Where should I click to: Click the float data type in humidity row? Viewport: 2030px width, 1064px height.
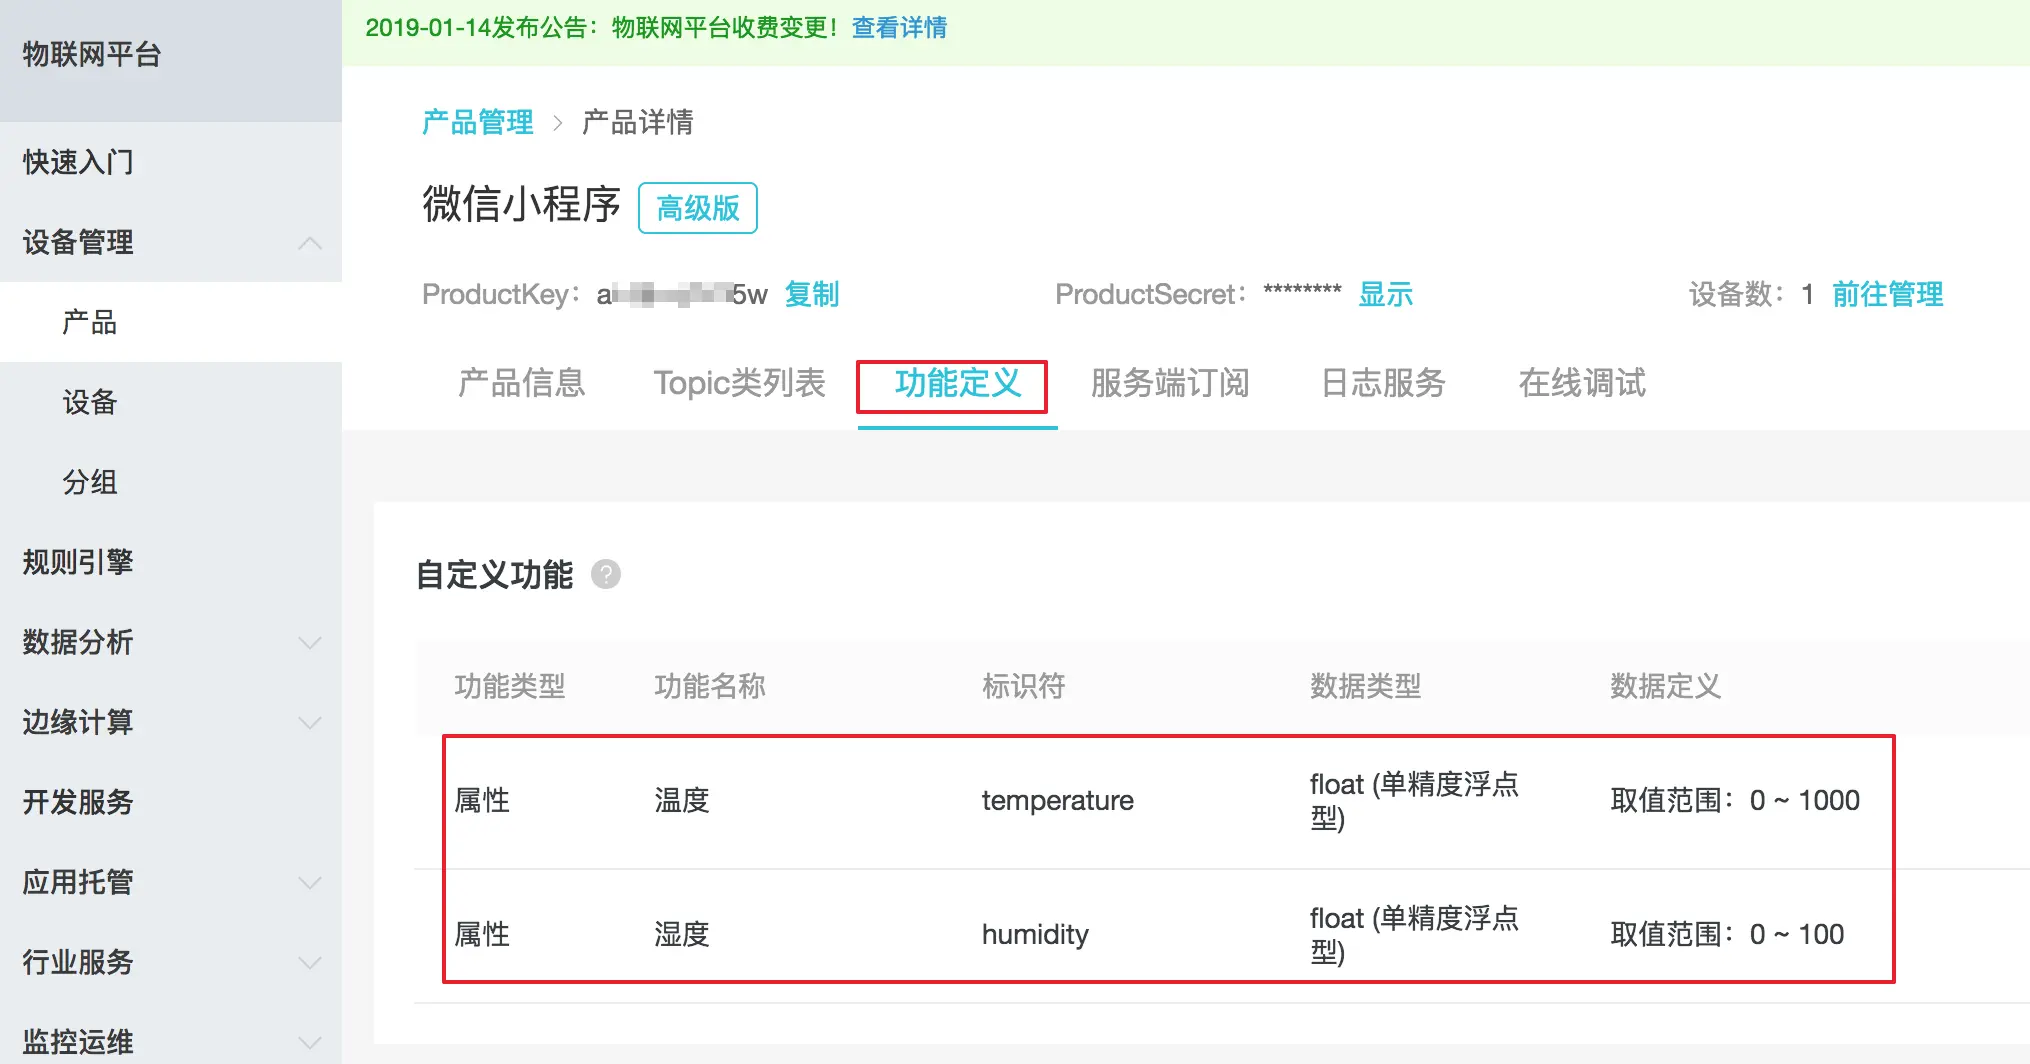click(x=1414, y=934)
